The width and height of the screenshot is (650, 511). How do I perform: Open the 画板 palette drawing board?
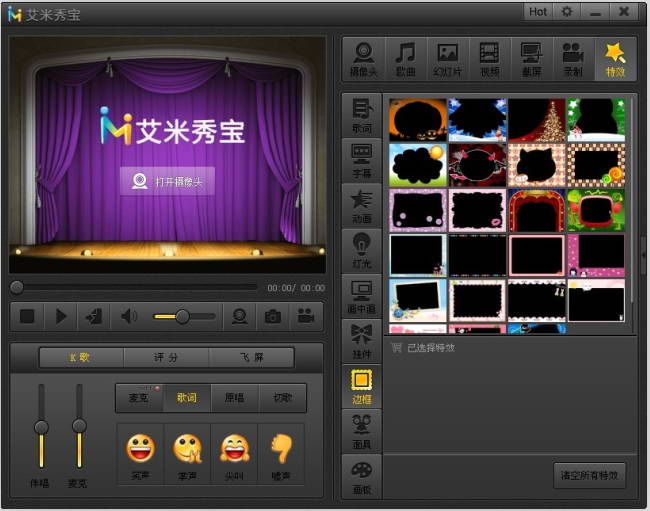pyautogui.click(x=362, y=477)
